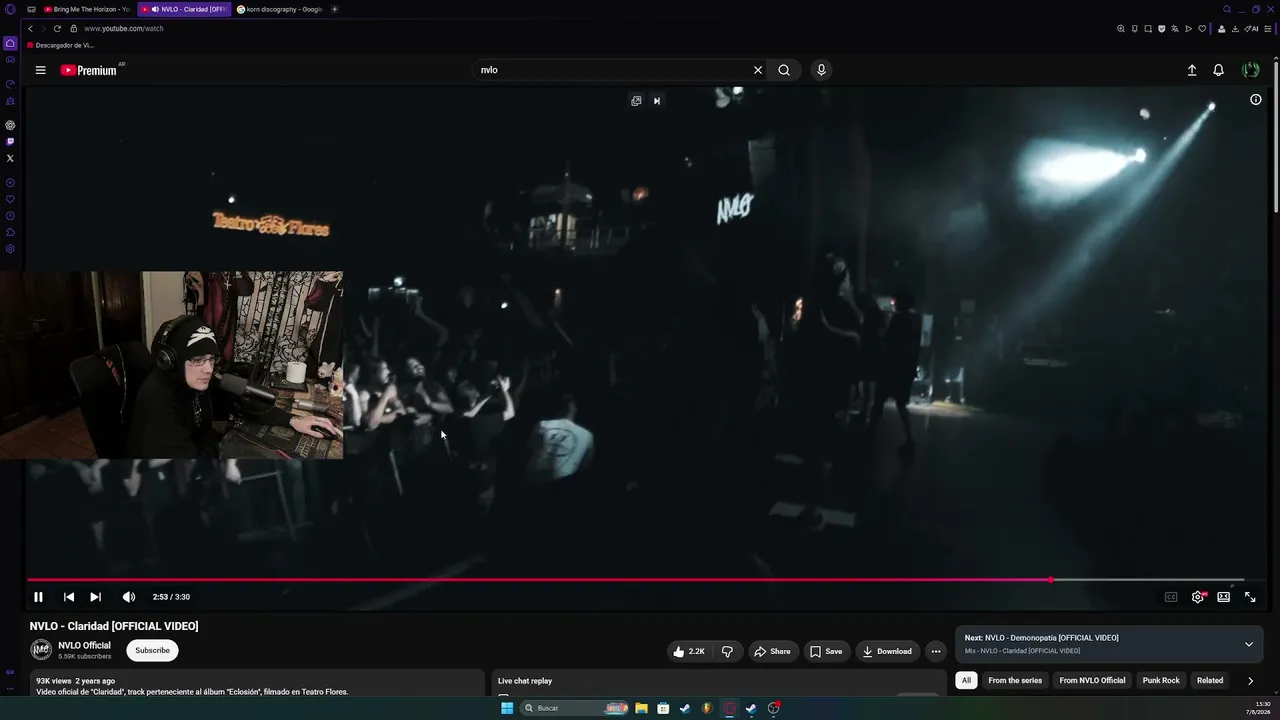Open the Twitch icon in the sidebar
1280x720 pixels.
coord(10,142)
